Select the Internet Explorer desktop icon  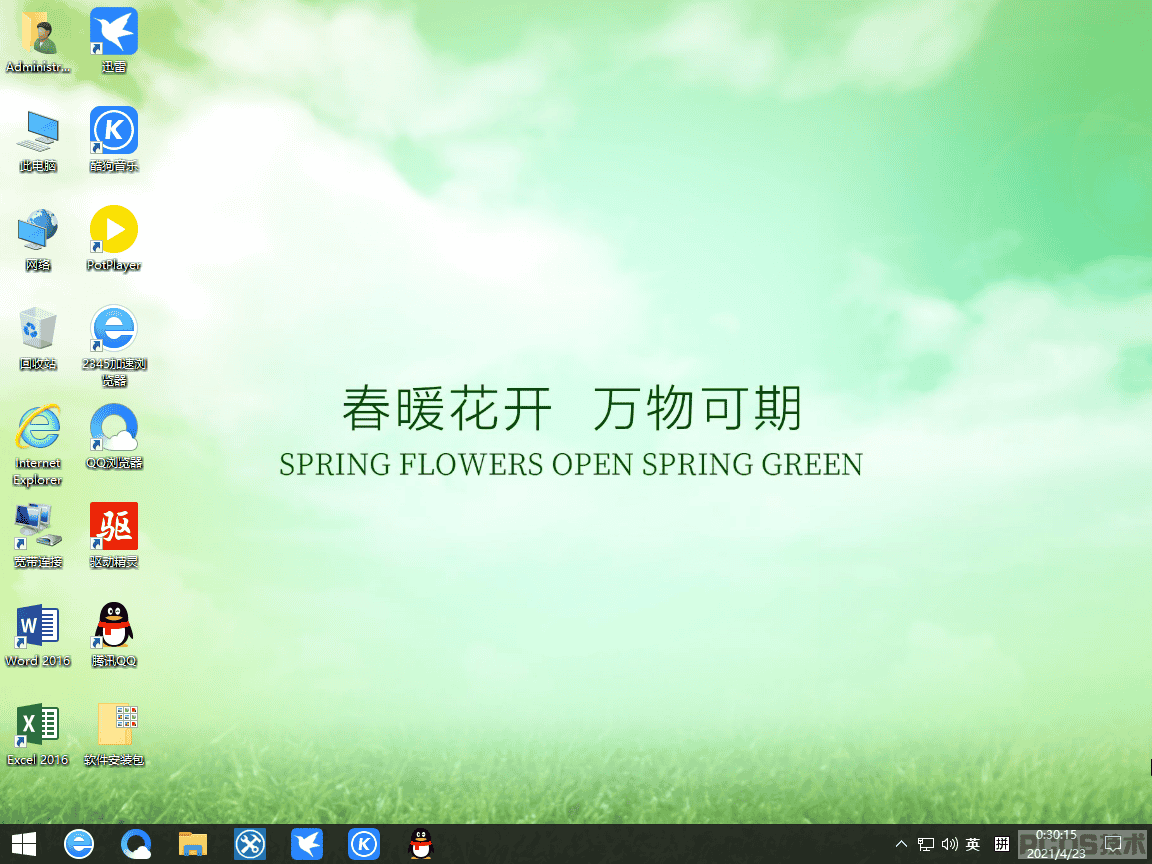(x=38, y=445)
